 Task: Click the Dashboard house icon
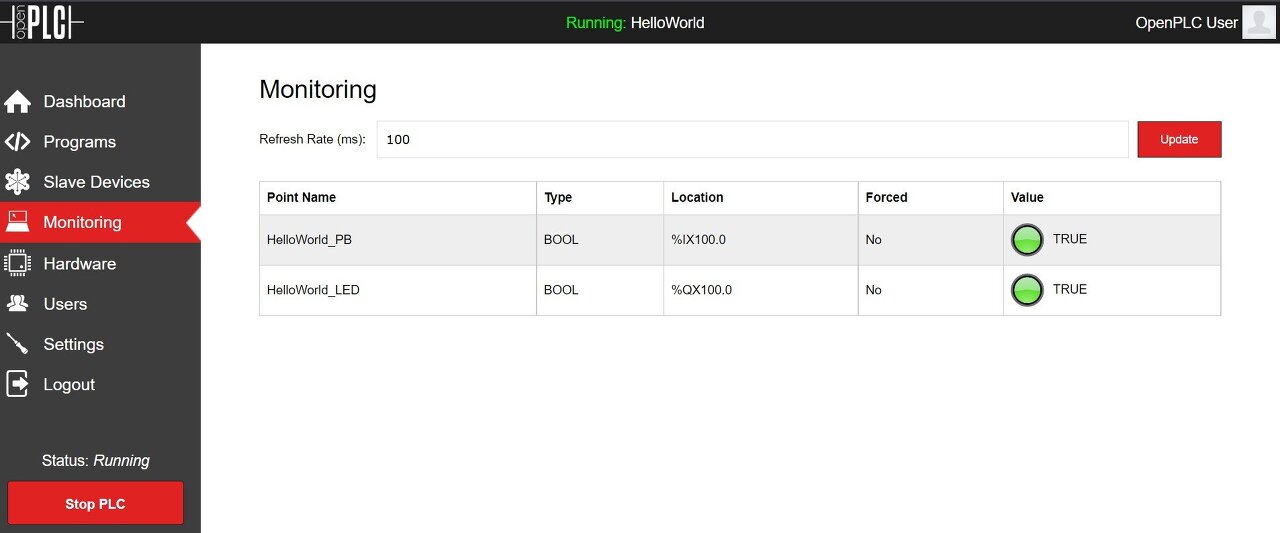pyautogui.click(x=17, y=102)
